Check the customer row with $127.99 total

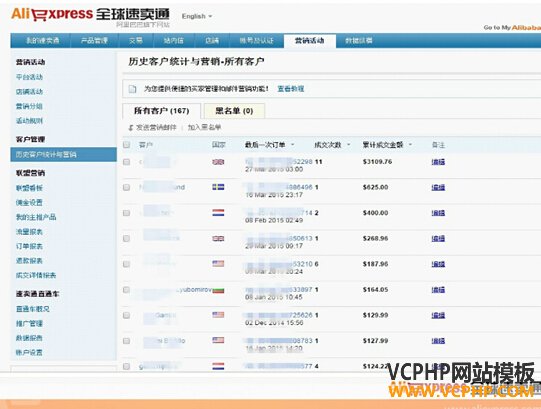coord(127,341)
